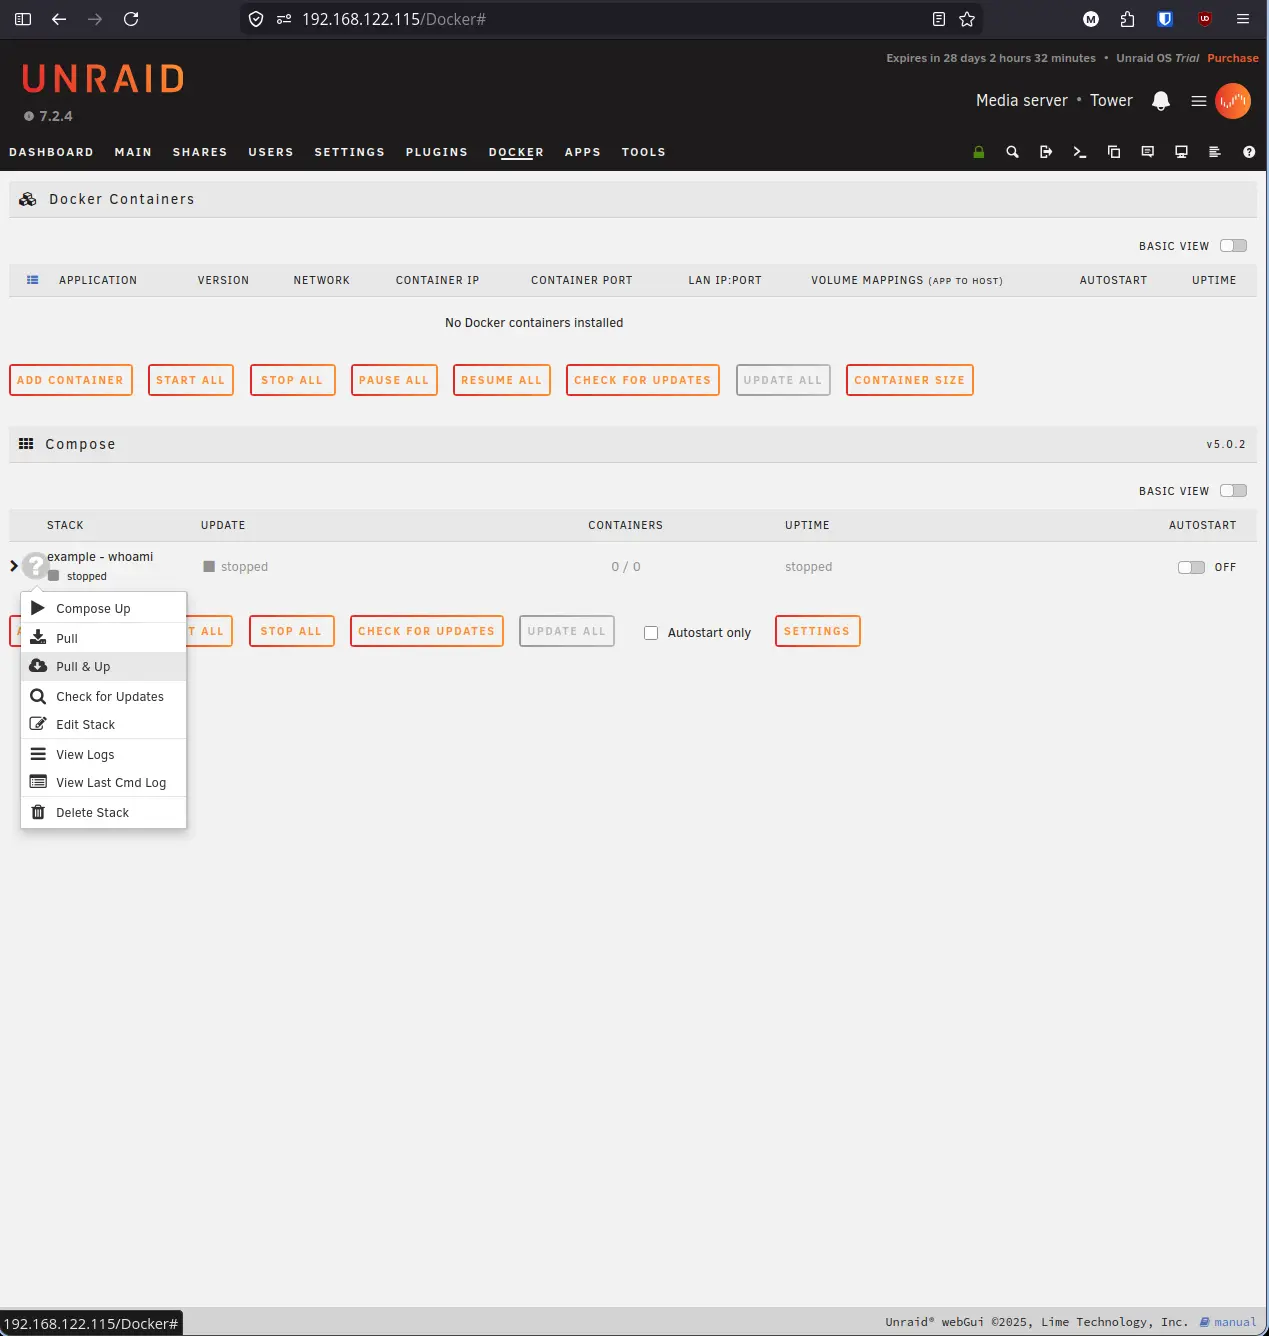Viewport: 1269px width, 1336px height.
Task: Open the manual link in footer
Action: 1228,1322
